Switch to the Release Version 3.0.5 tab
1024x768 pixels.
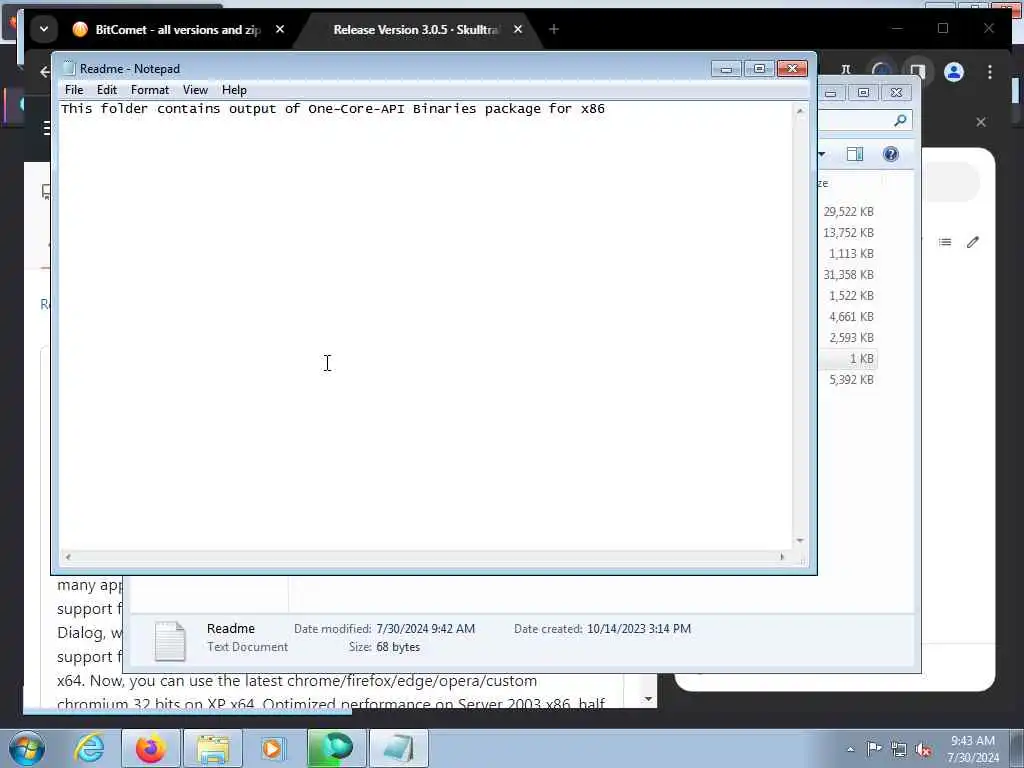coord(415,29)
